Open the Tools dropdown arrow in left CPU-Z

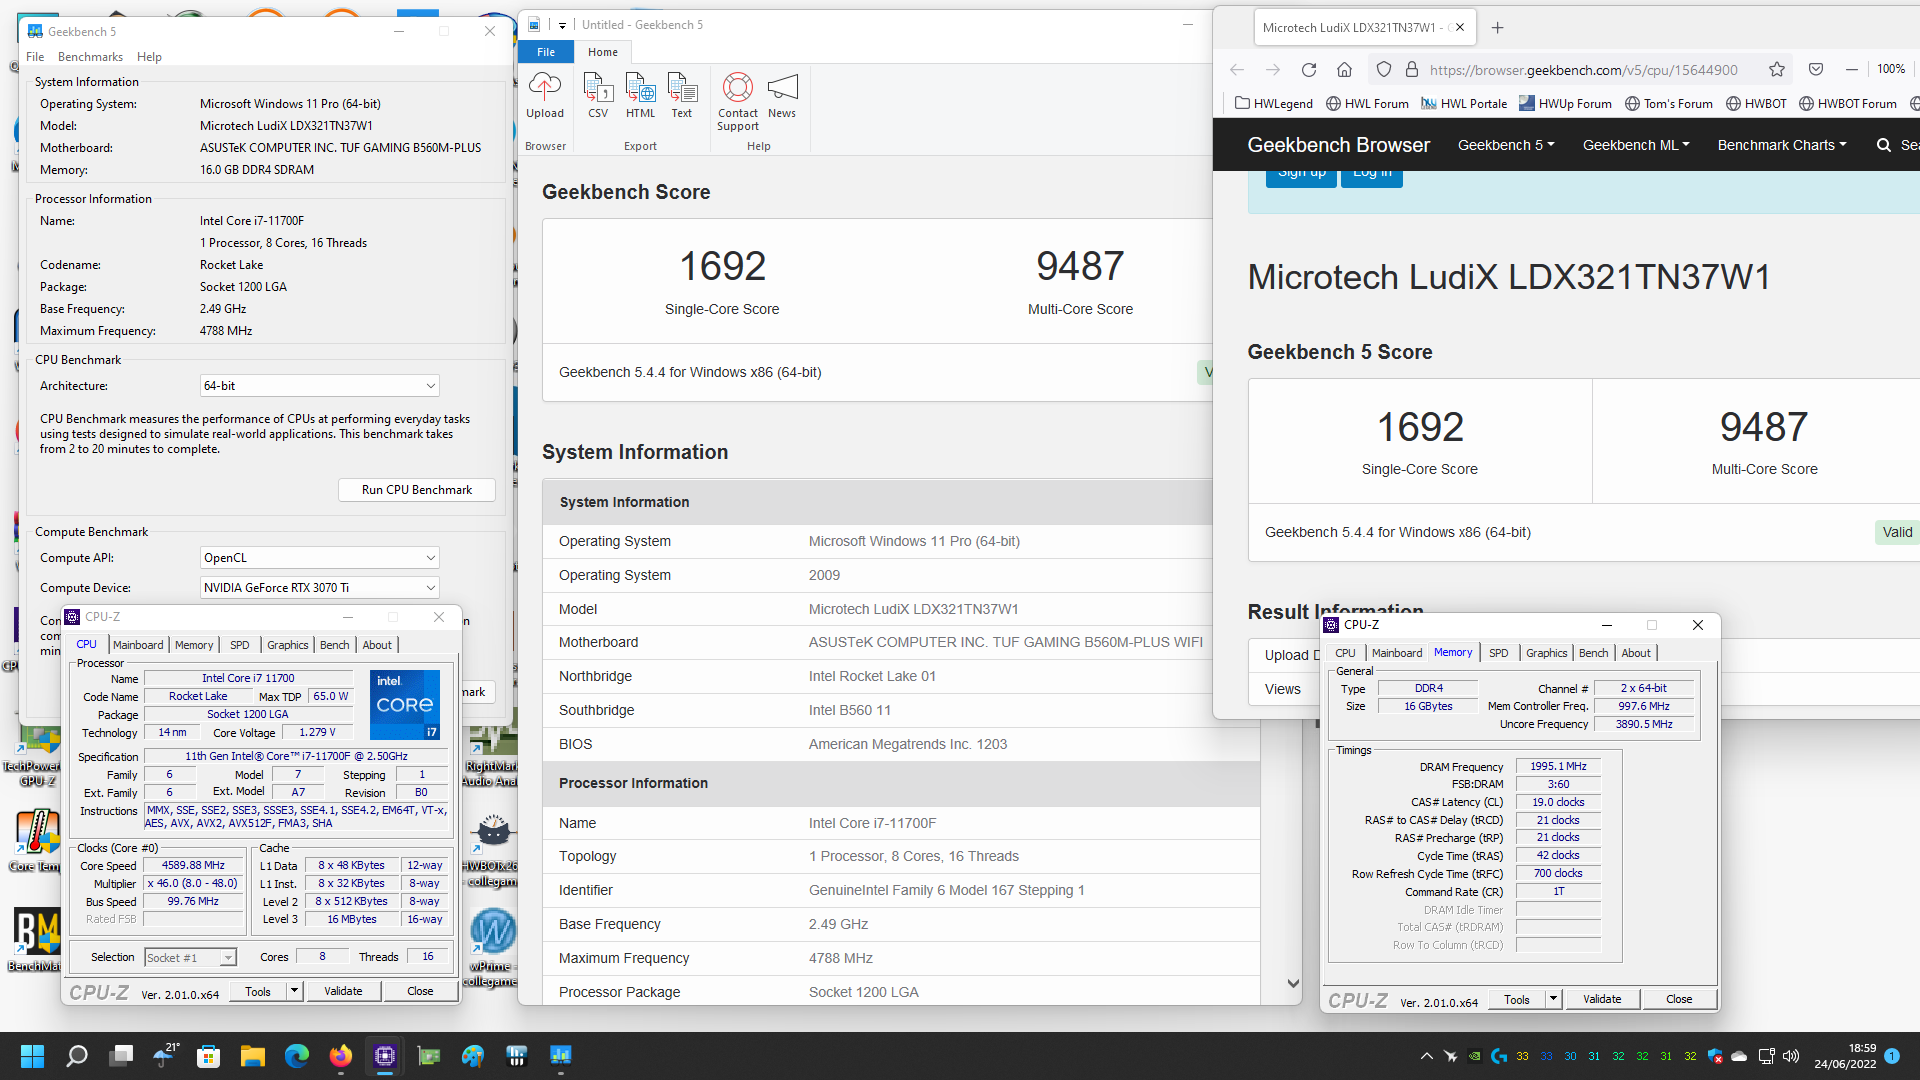pos(294,991)
